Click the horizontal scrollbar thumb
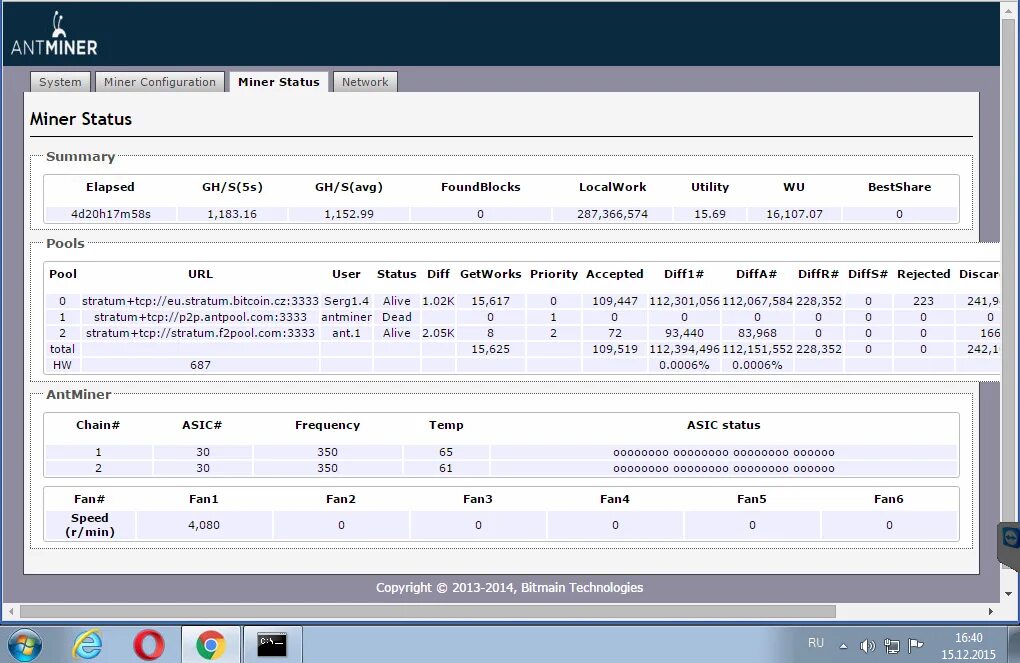The height and width of the screenshot is (663, 1020). (427, 612)
